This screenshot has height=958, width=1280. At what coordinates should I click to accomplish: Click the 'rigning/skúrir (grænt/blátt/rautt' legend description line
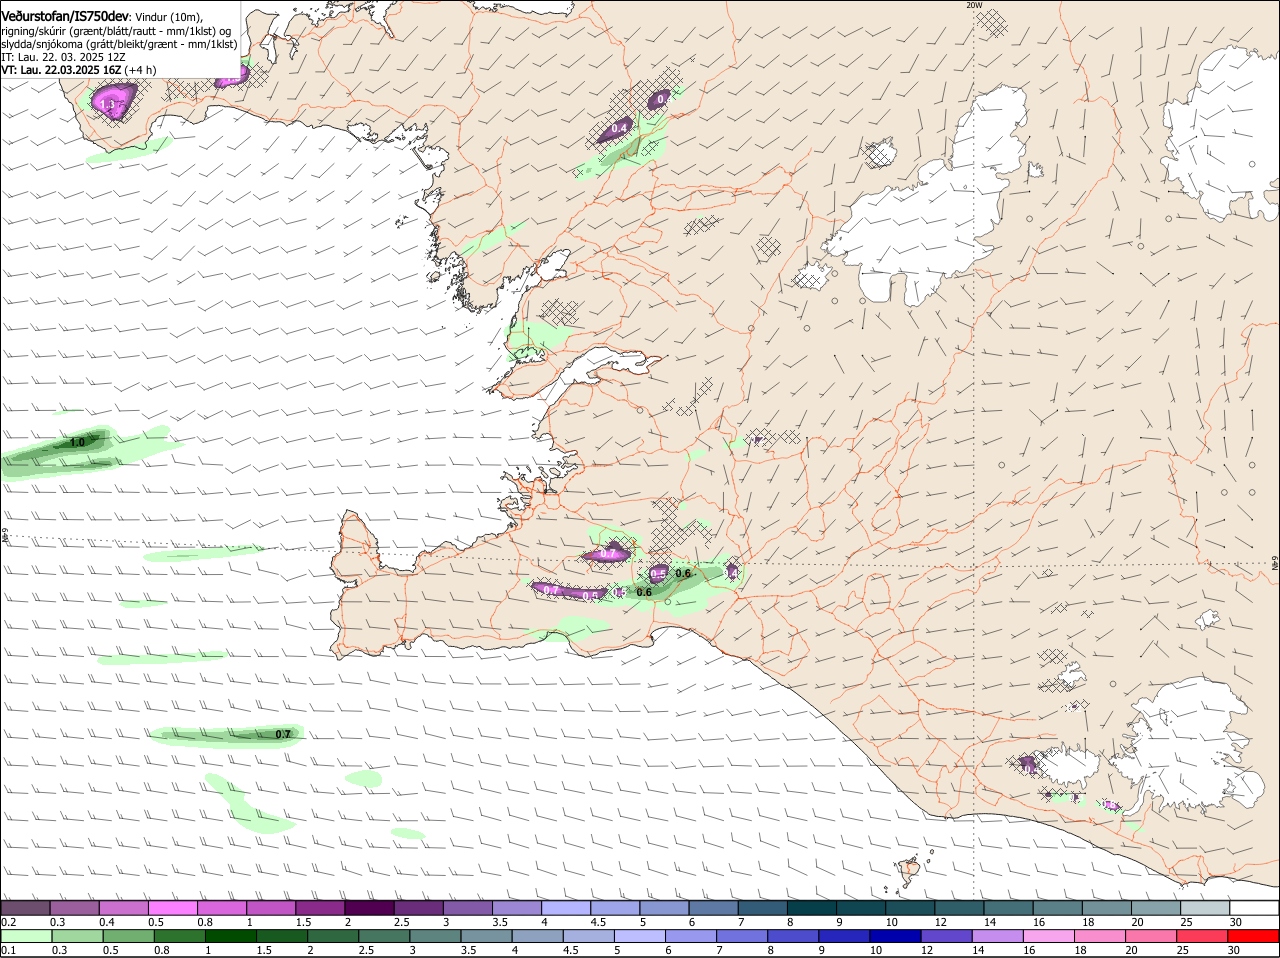coord(115,31)
